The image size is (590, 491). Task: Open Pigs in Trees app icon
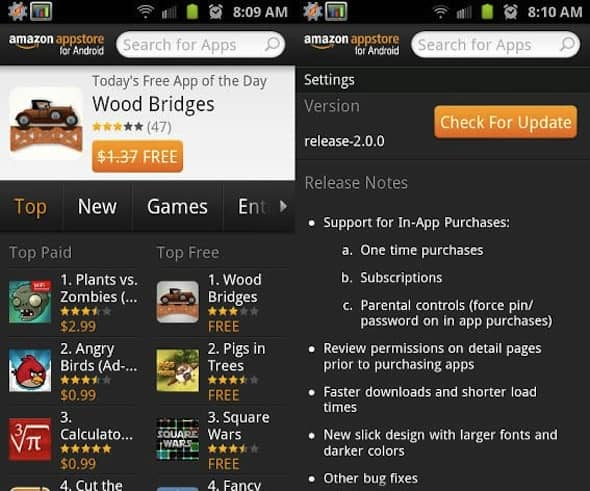point(178,371)
